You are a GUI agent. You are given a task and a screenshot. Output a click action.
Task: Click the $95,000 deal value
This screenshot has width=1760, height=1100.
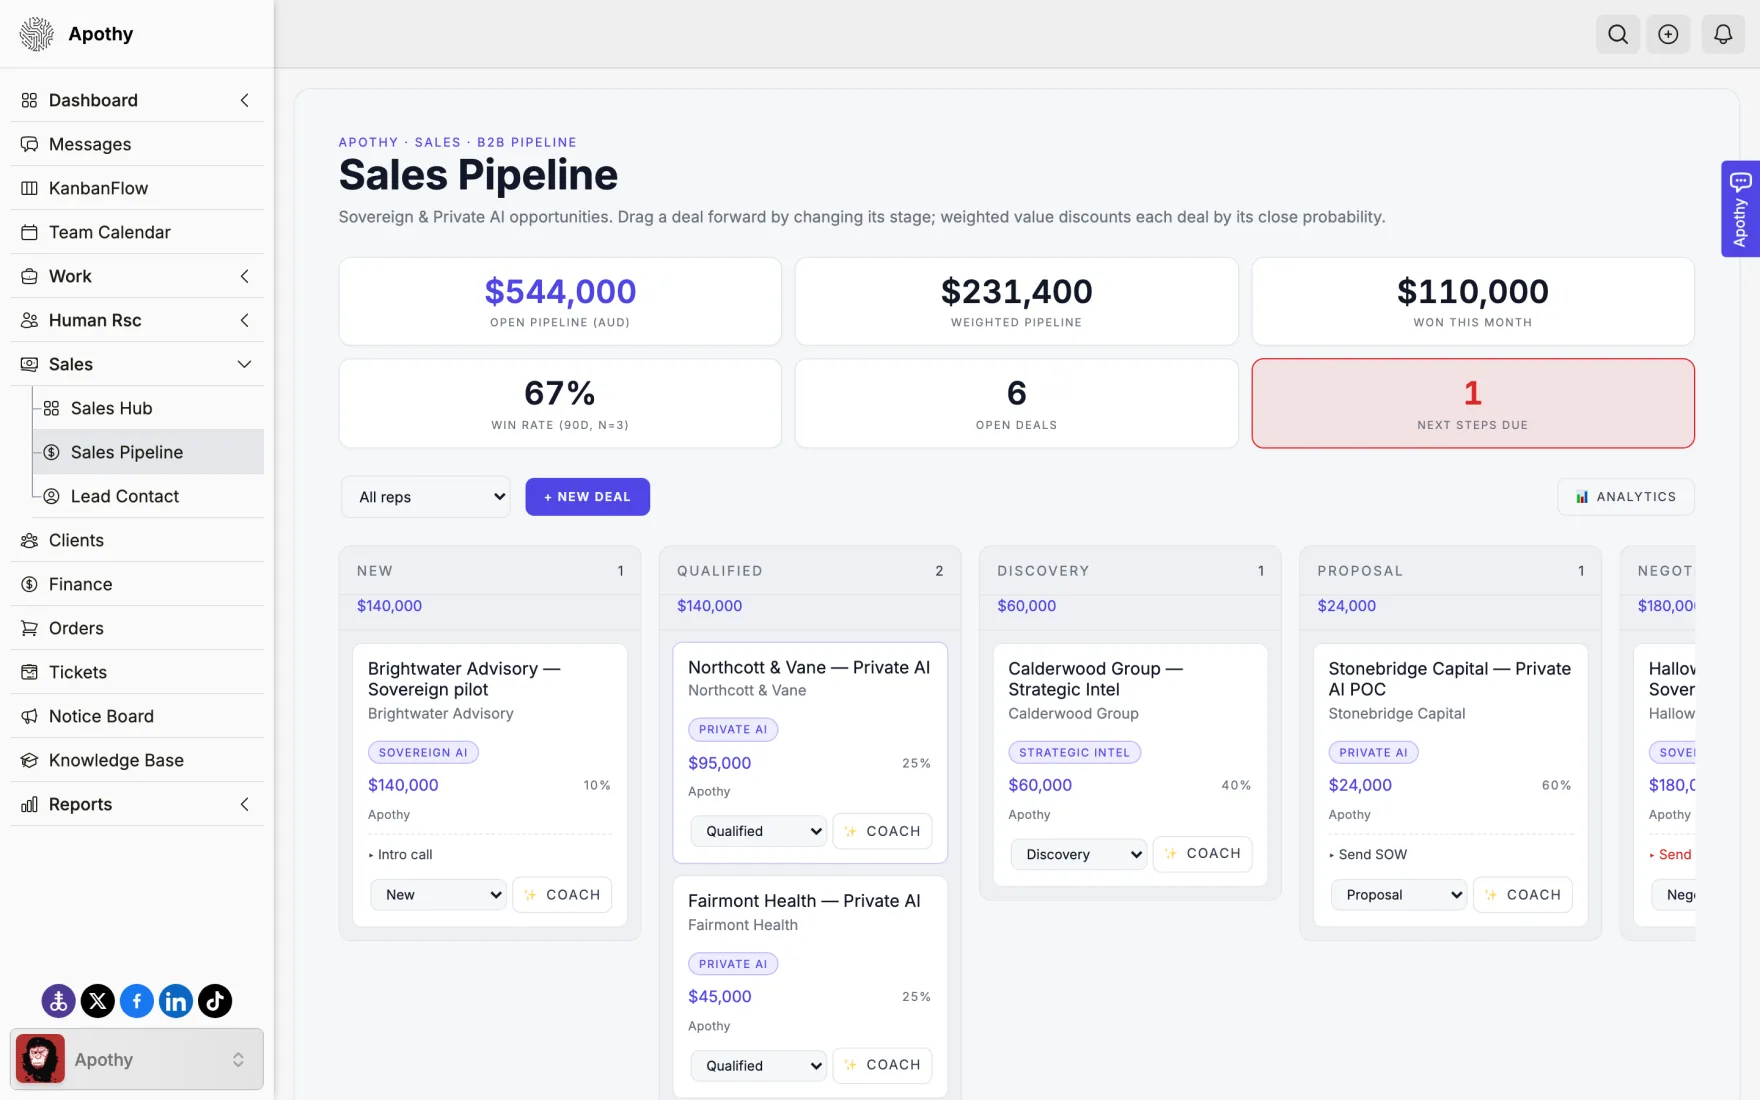tap(719, 763)
